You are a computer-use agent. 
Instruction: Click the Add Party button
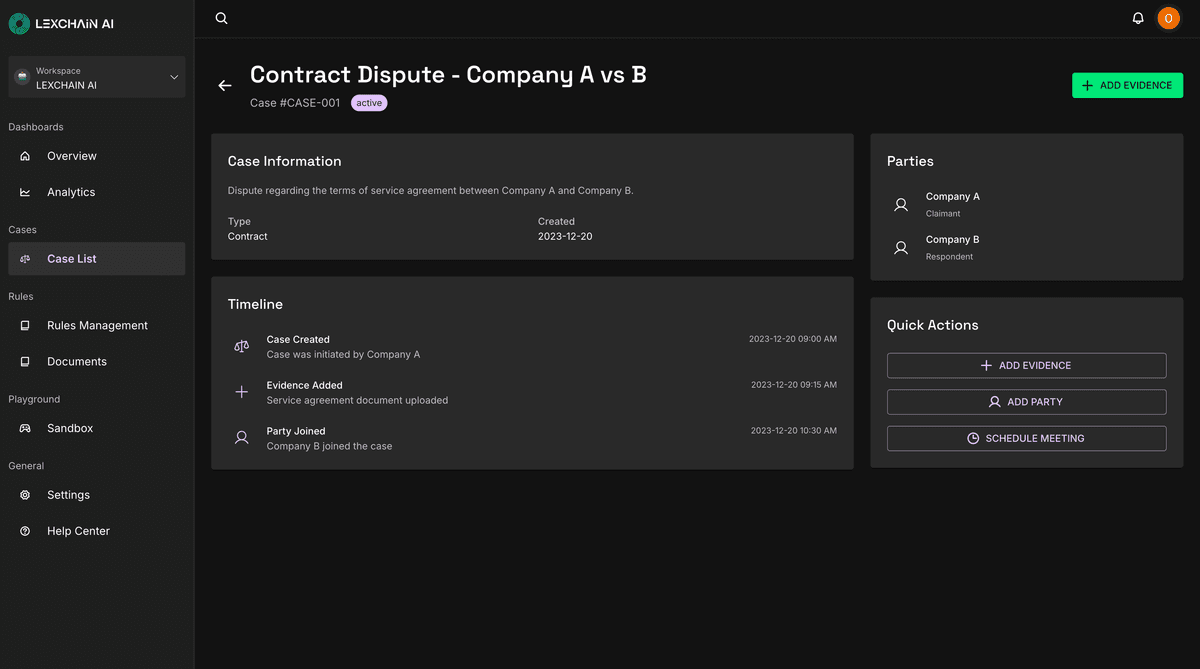click(x=1026, y=402)
